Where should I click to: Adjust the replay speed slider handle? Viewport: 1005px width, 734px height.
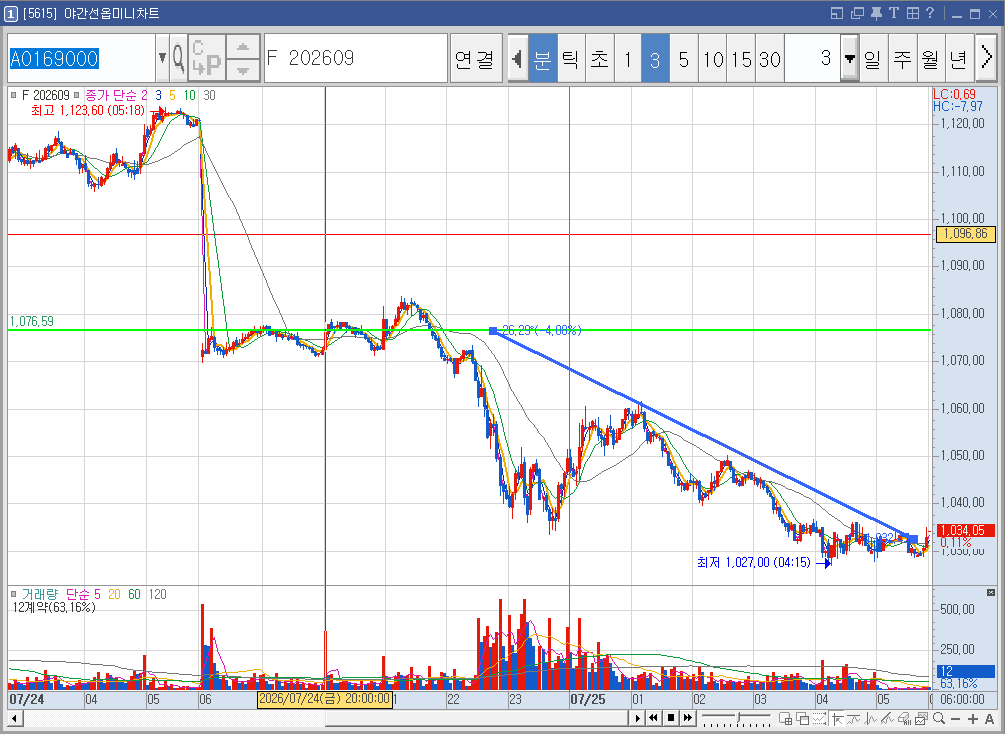pyautogui.click(x=738, y=717)
